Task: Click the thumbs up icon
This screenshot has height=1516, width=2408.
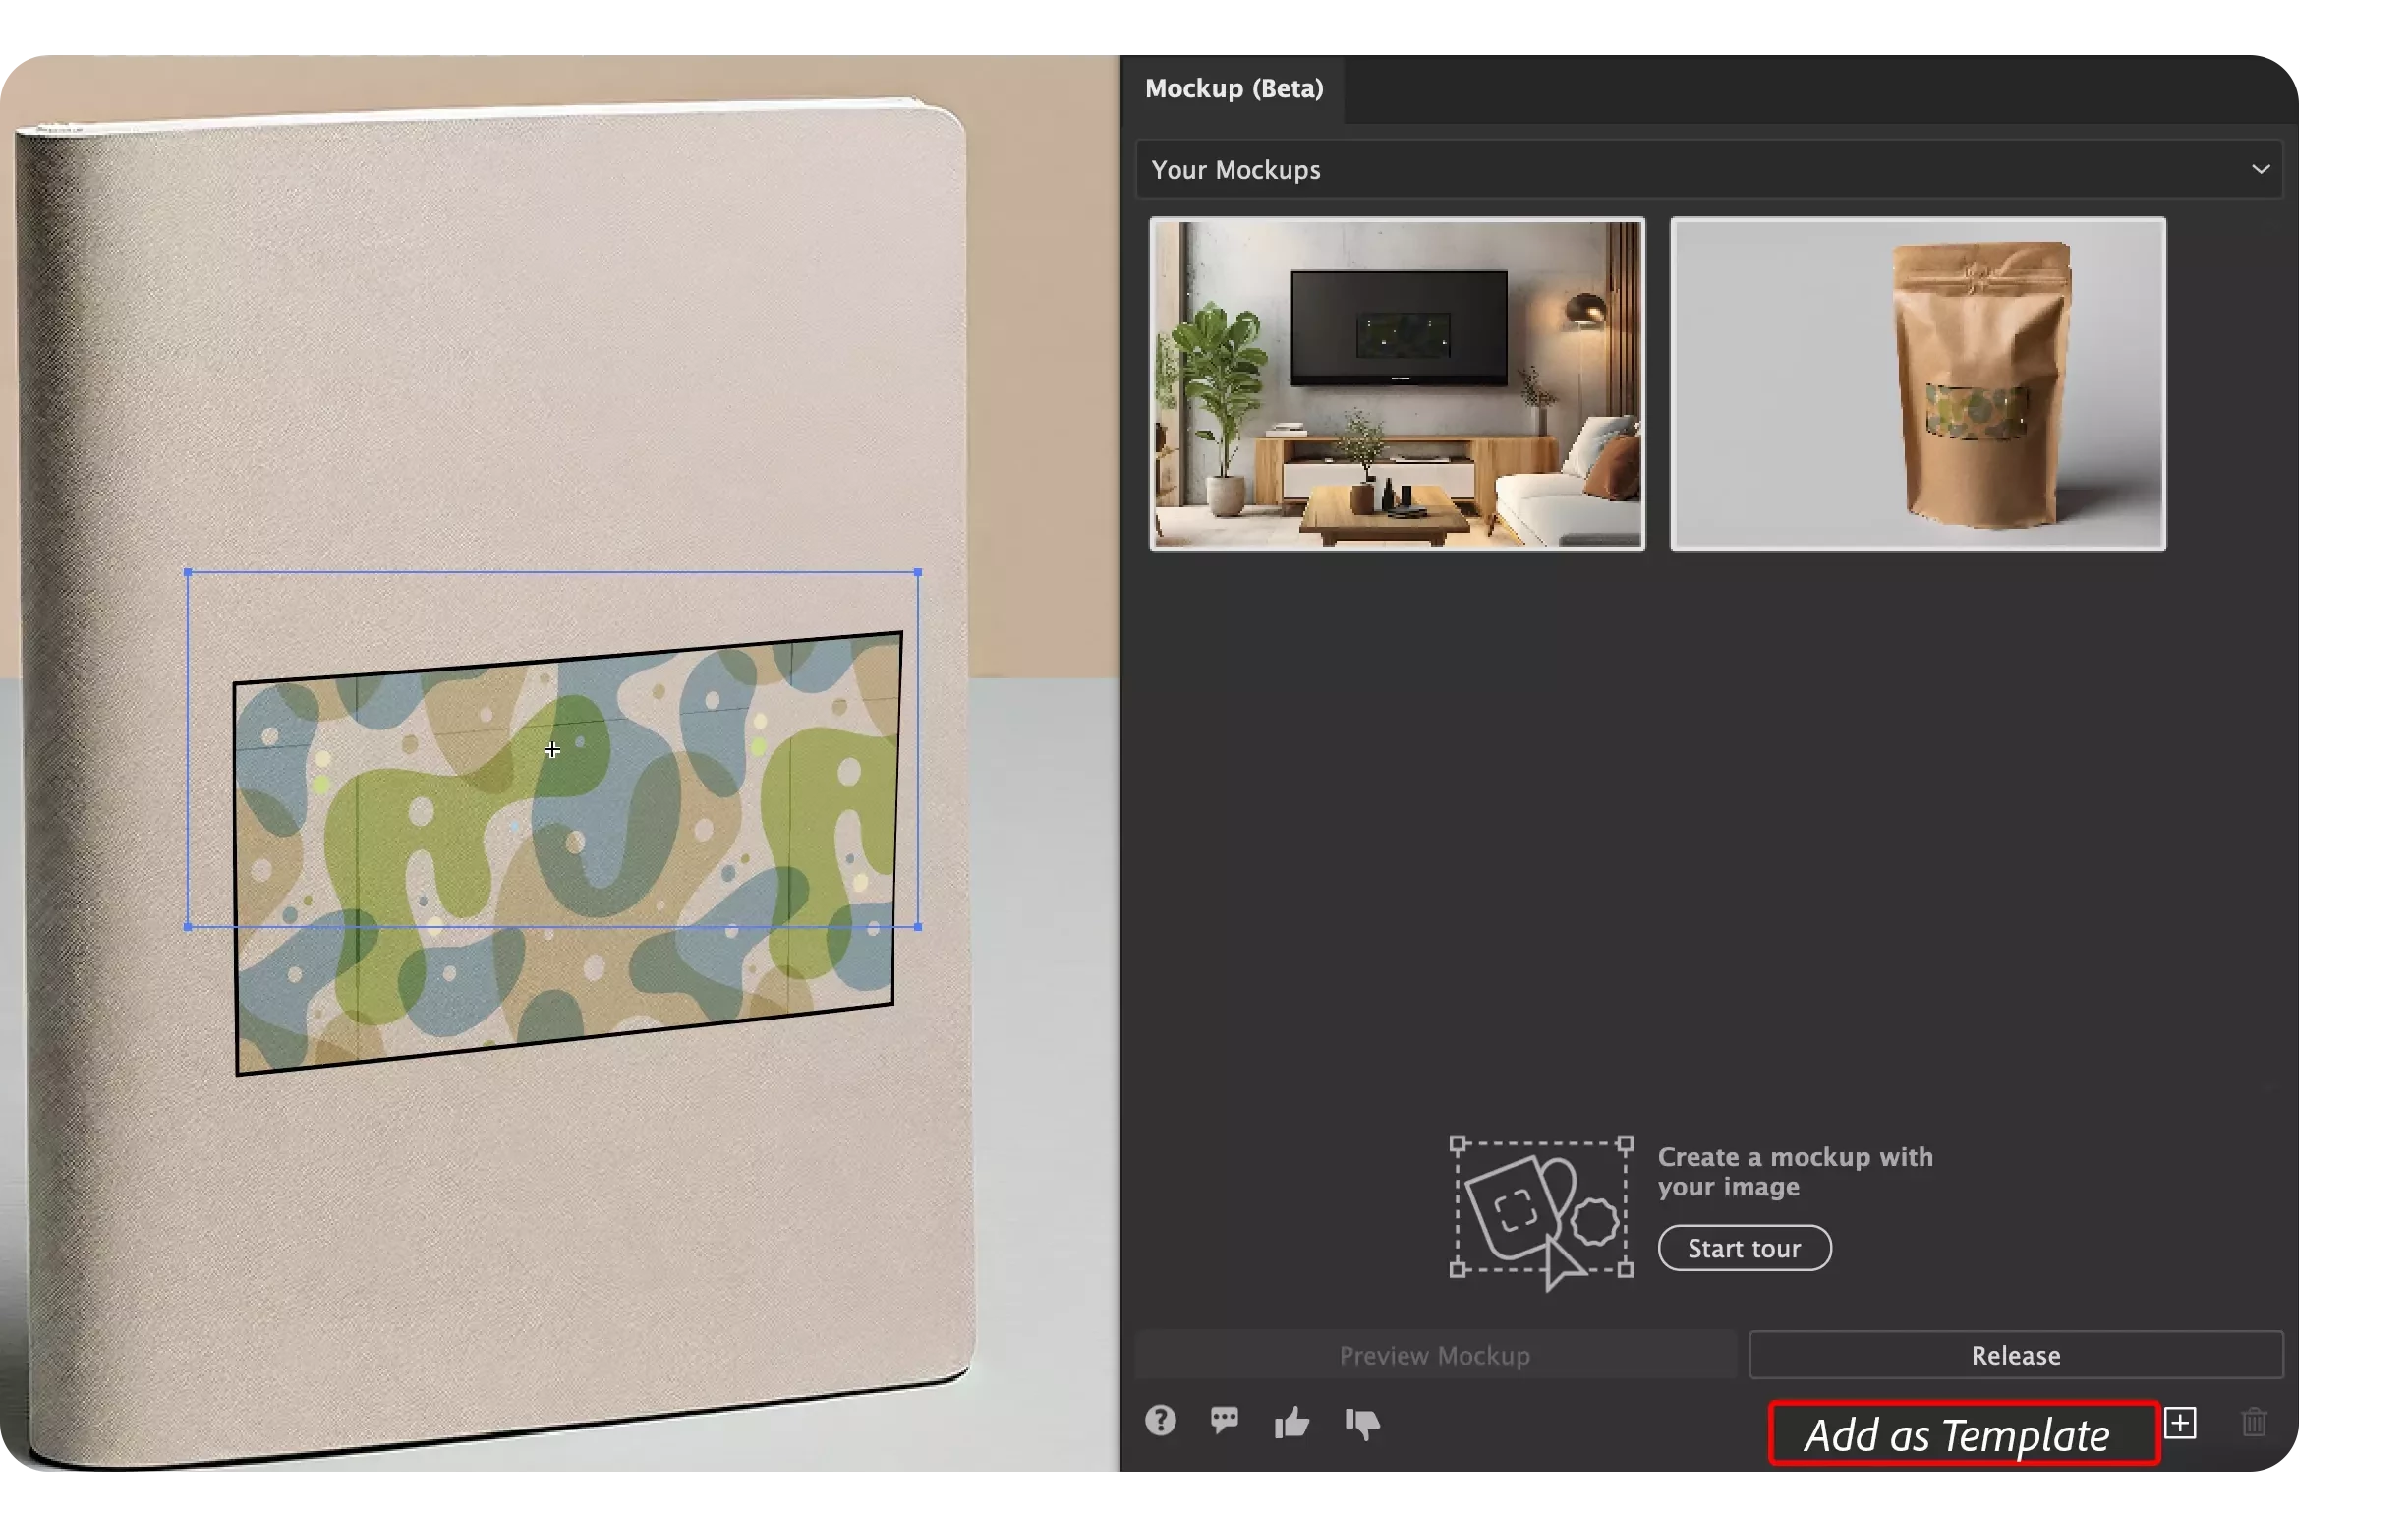Action: (x=1291, y=1422)
